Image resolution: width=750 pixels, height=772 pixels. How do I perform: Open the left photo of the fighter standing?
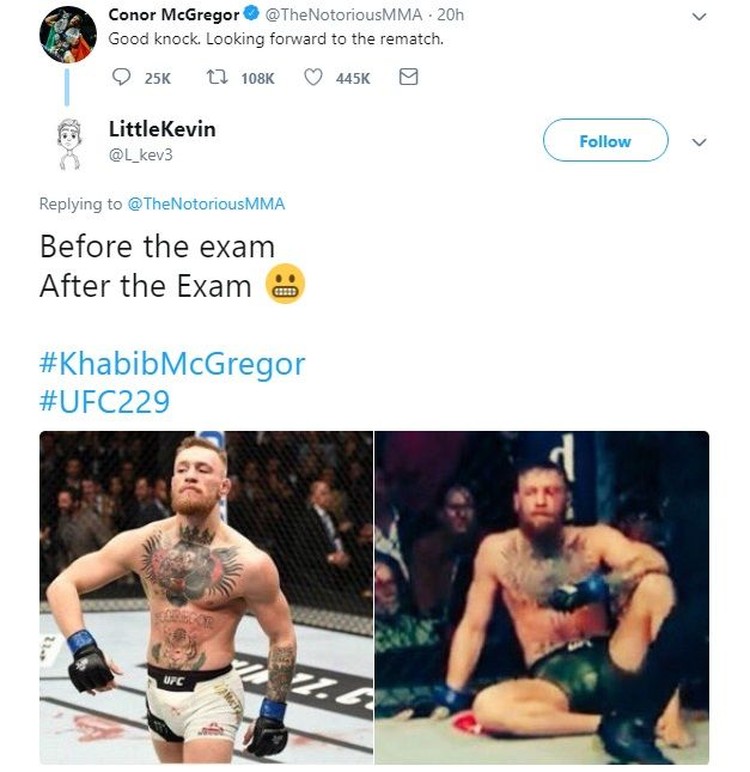pyautogui.click(x=206, y=597)
